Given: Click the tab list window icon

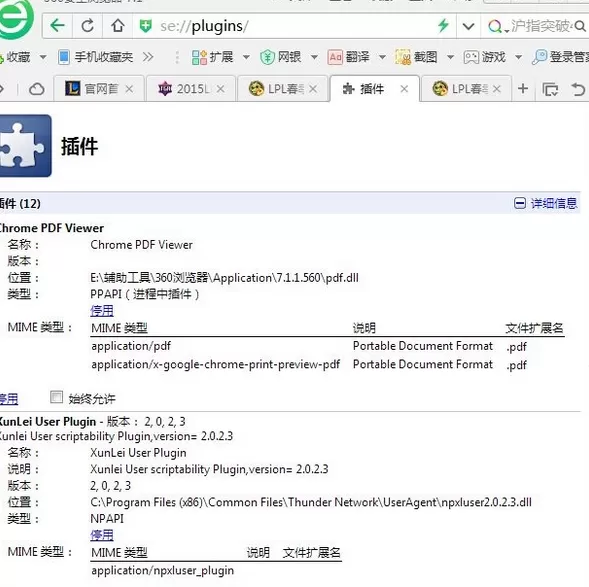Looking at the screenshot, I should pos(550,89).
